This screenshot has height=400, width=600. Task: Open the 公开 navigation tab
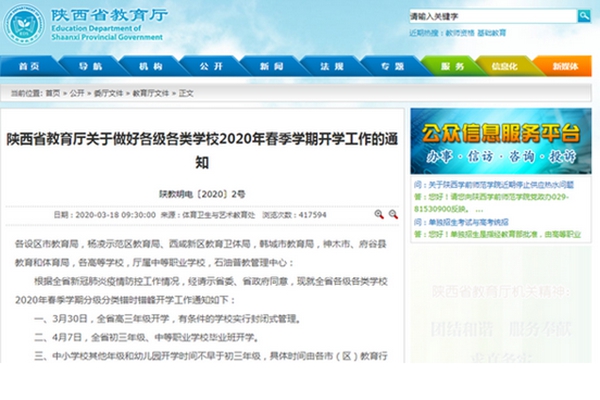(211, 66)
